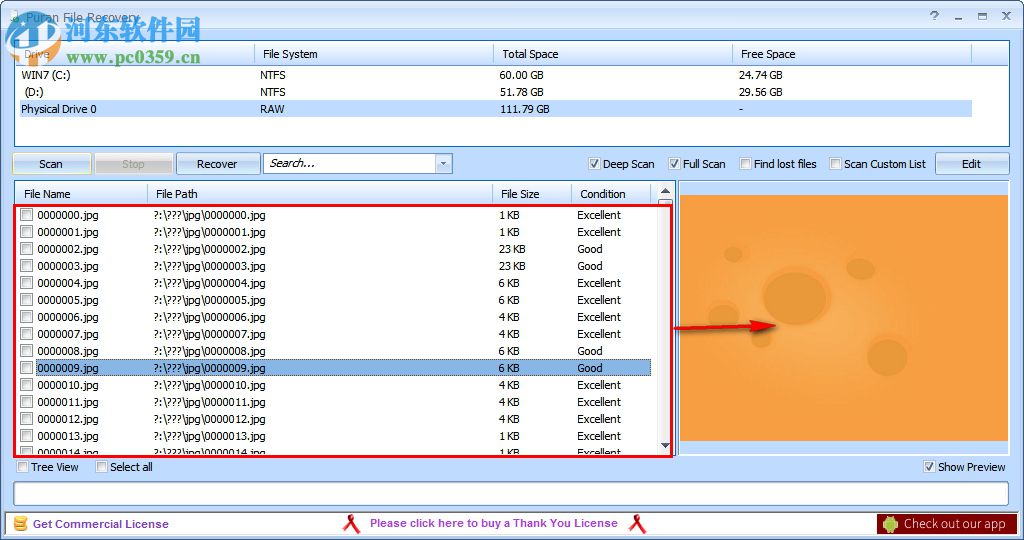The height and width of the screenshot is (540, 1024).
Task: Click into the Search input field
Action: (350, 164)
